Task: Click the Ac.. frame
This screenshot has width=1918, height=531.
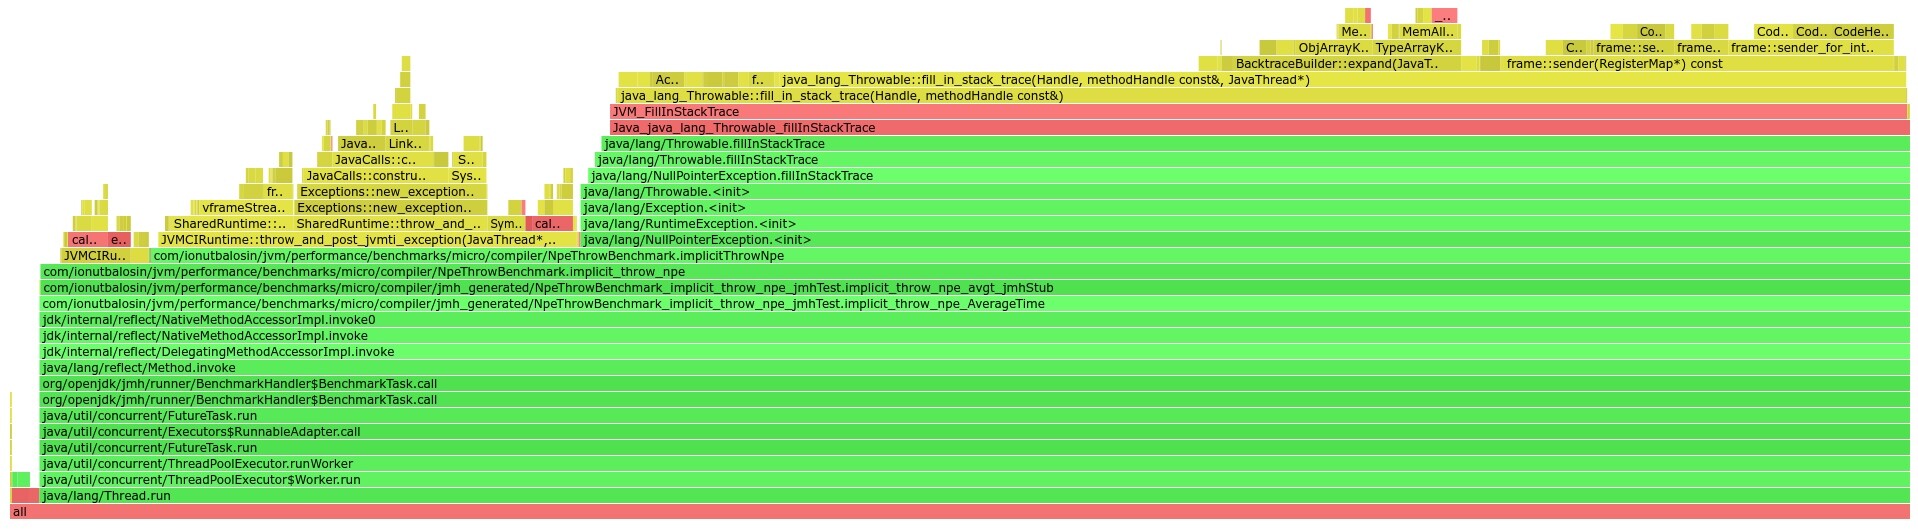Action: click(667, 80)
